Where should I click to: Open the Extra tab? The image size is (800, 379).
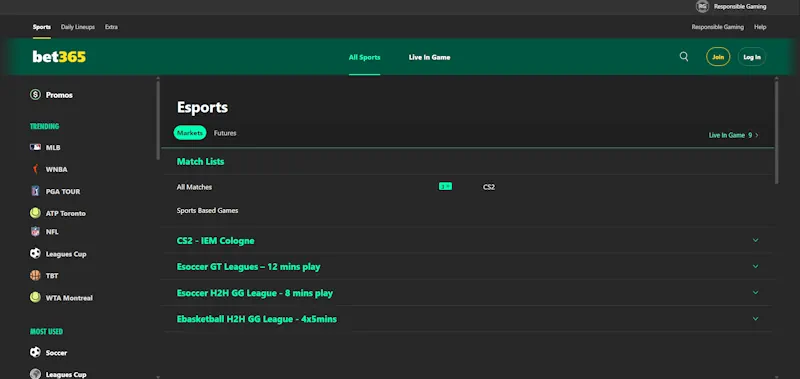[111, 27]
